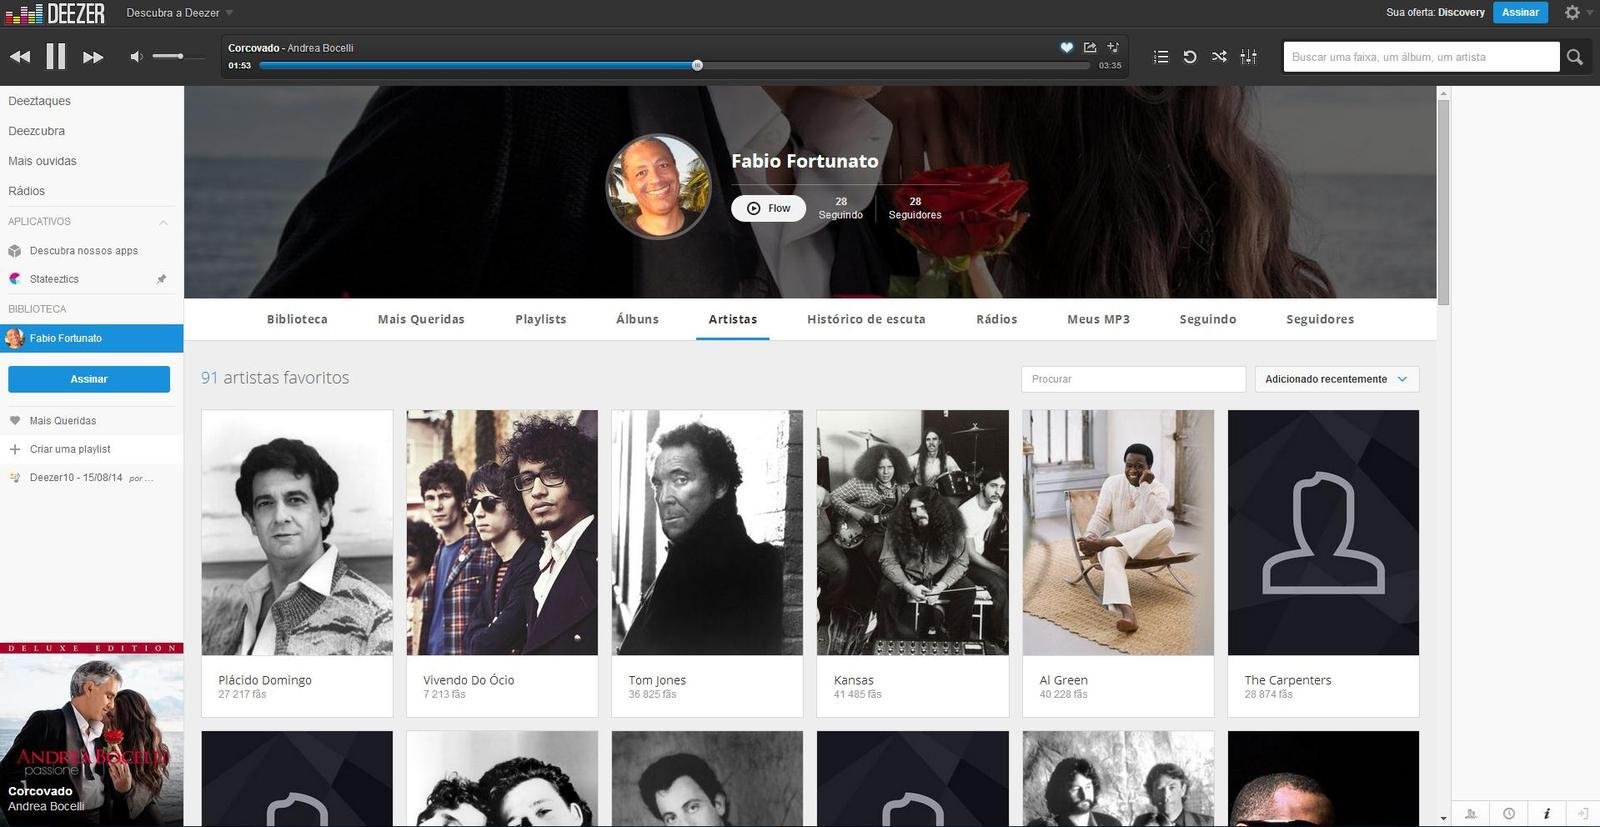The image size is (1600, 827).
Task: Click the Andrea Bocelli album cover
Action: pyautogui.click(x=91, y=734)
